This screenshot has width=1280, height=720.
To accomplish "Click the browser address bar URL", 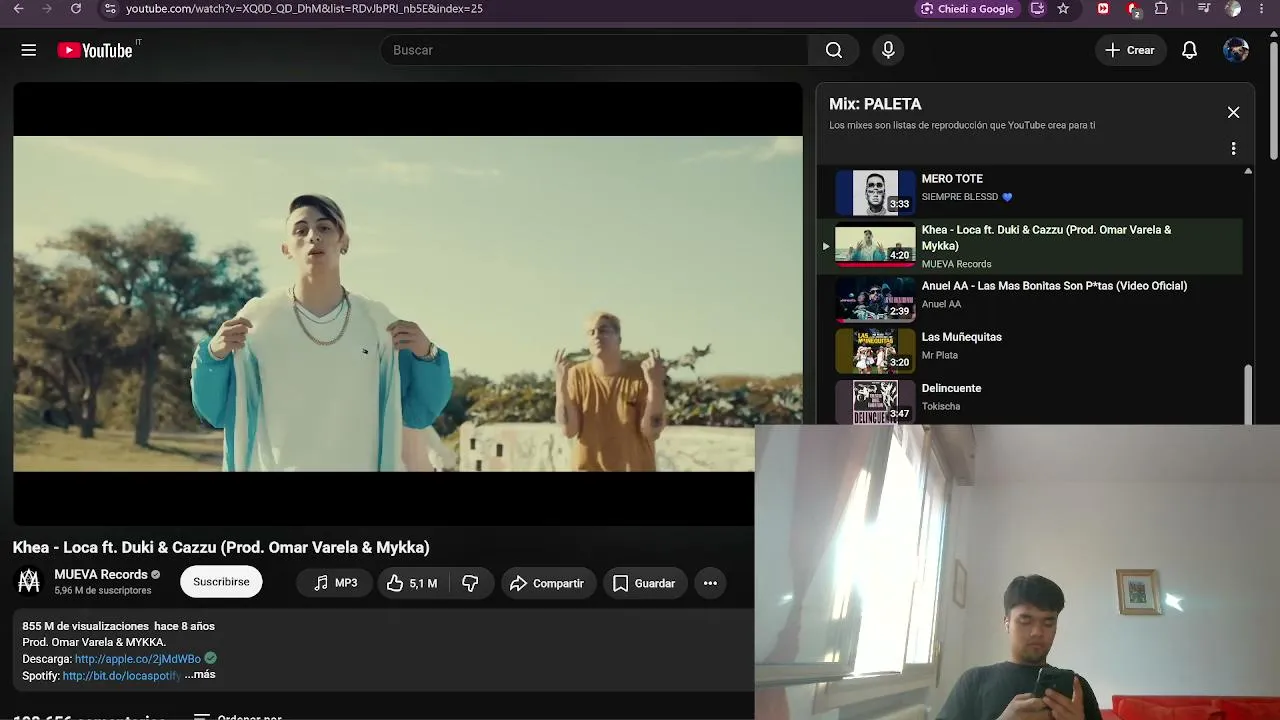I will pyautogui.click(x=304, y=9).
